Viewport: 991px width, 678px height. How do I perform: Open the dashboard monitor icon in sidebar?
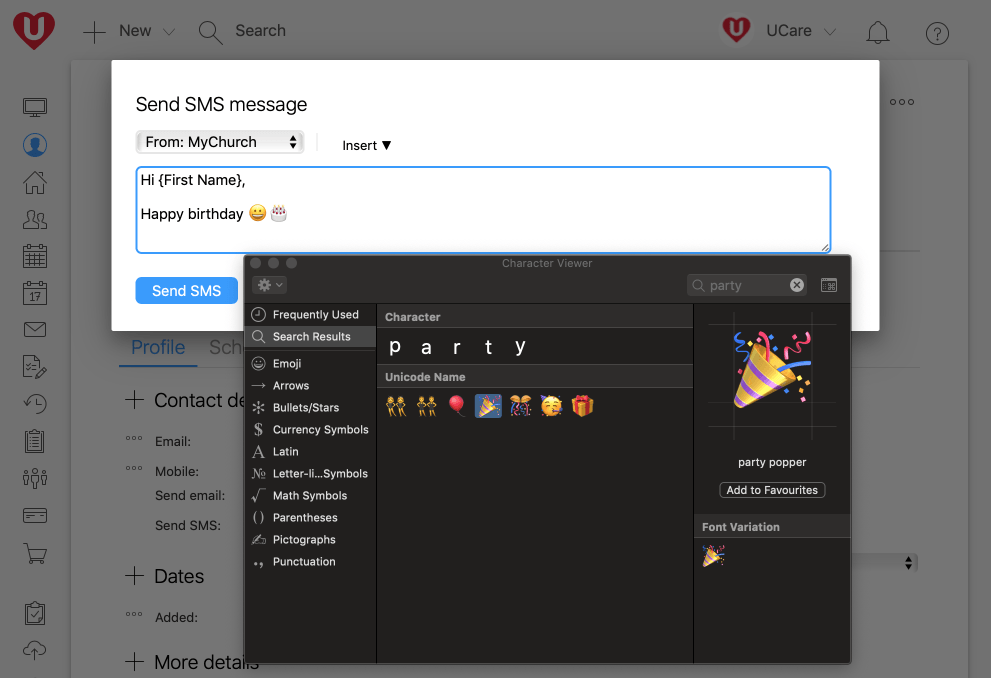tap(35, 107)
